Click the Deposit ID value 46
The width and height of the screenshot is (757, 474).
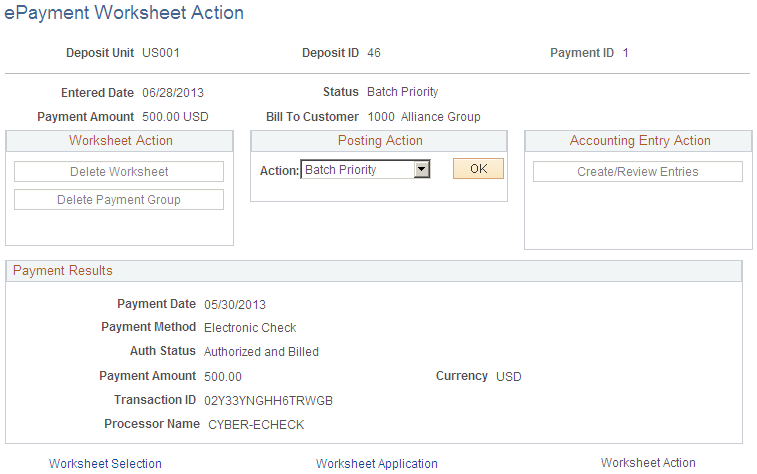(374, 53)
